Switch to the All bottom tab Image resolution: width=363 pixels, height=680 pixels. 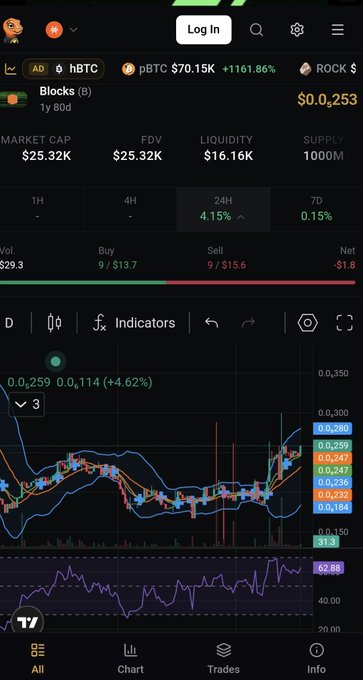click(38, 658)
